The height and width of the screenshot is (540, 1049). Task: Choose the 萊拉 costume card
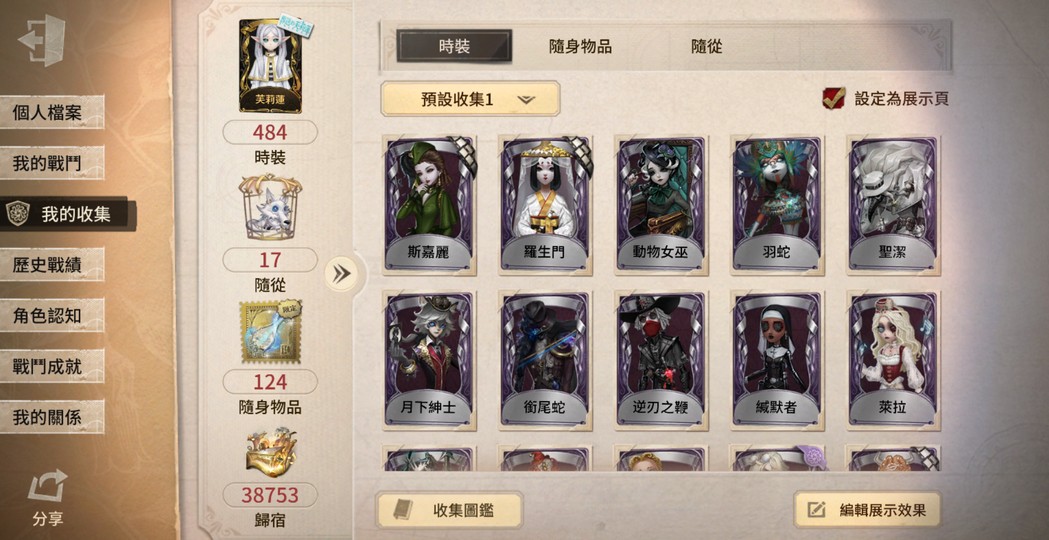coord(893,359)
